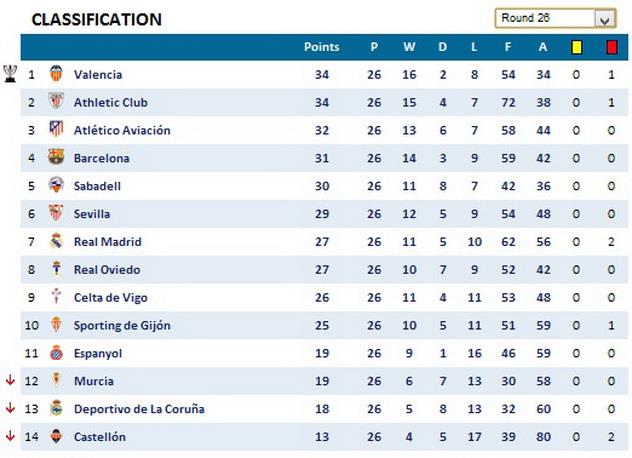Click the red relegation arrow beside Castellón
This screenshot has width=632, height=458.
pyautogui.click(x=10, y=436)
